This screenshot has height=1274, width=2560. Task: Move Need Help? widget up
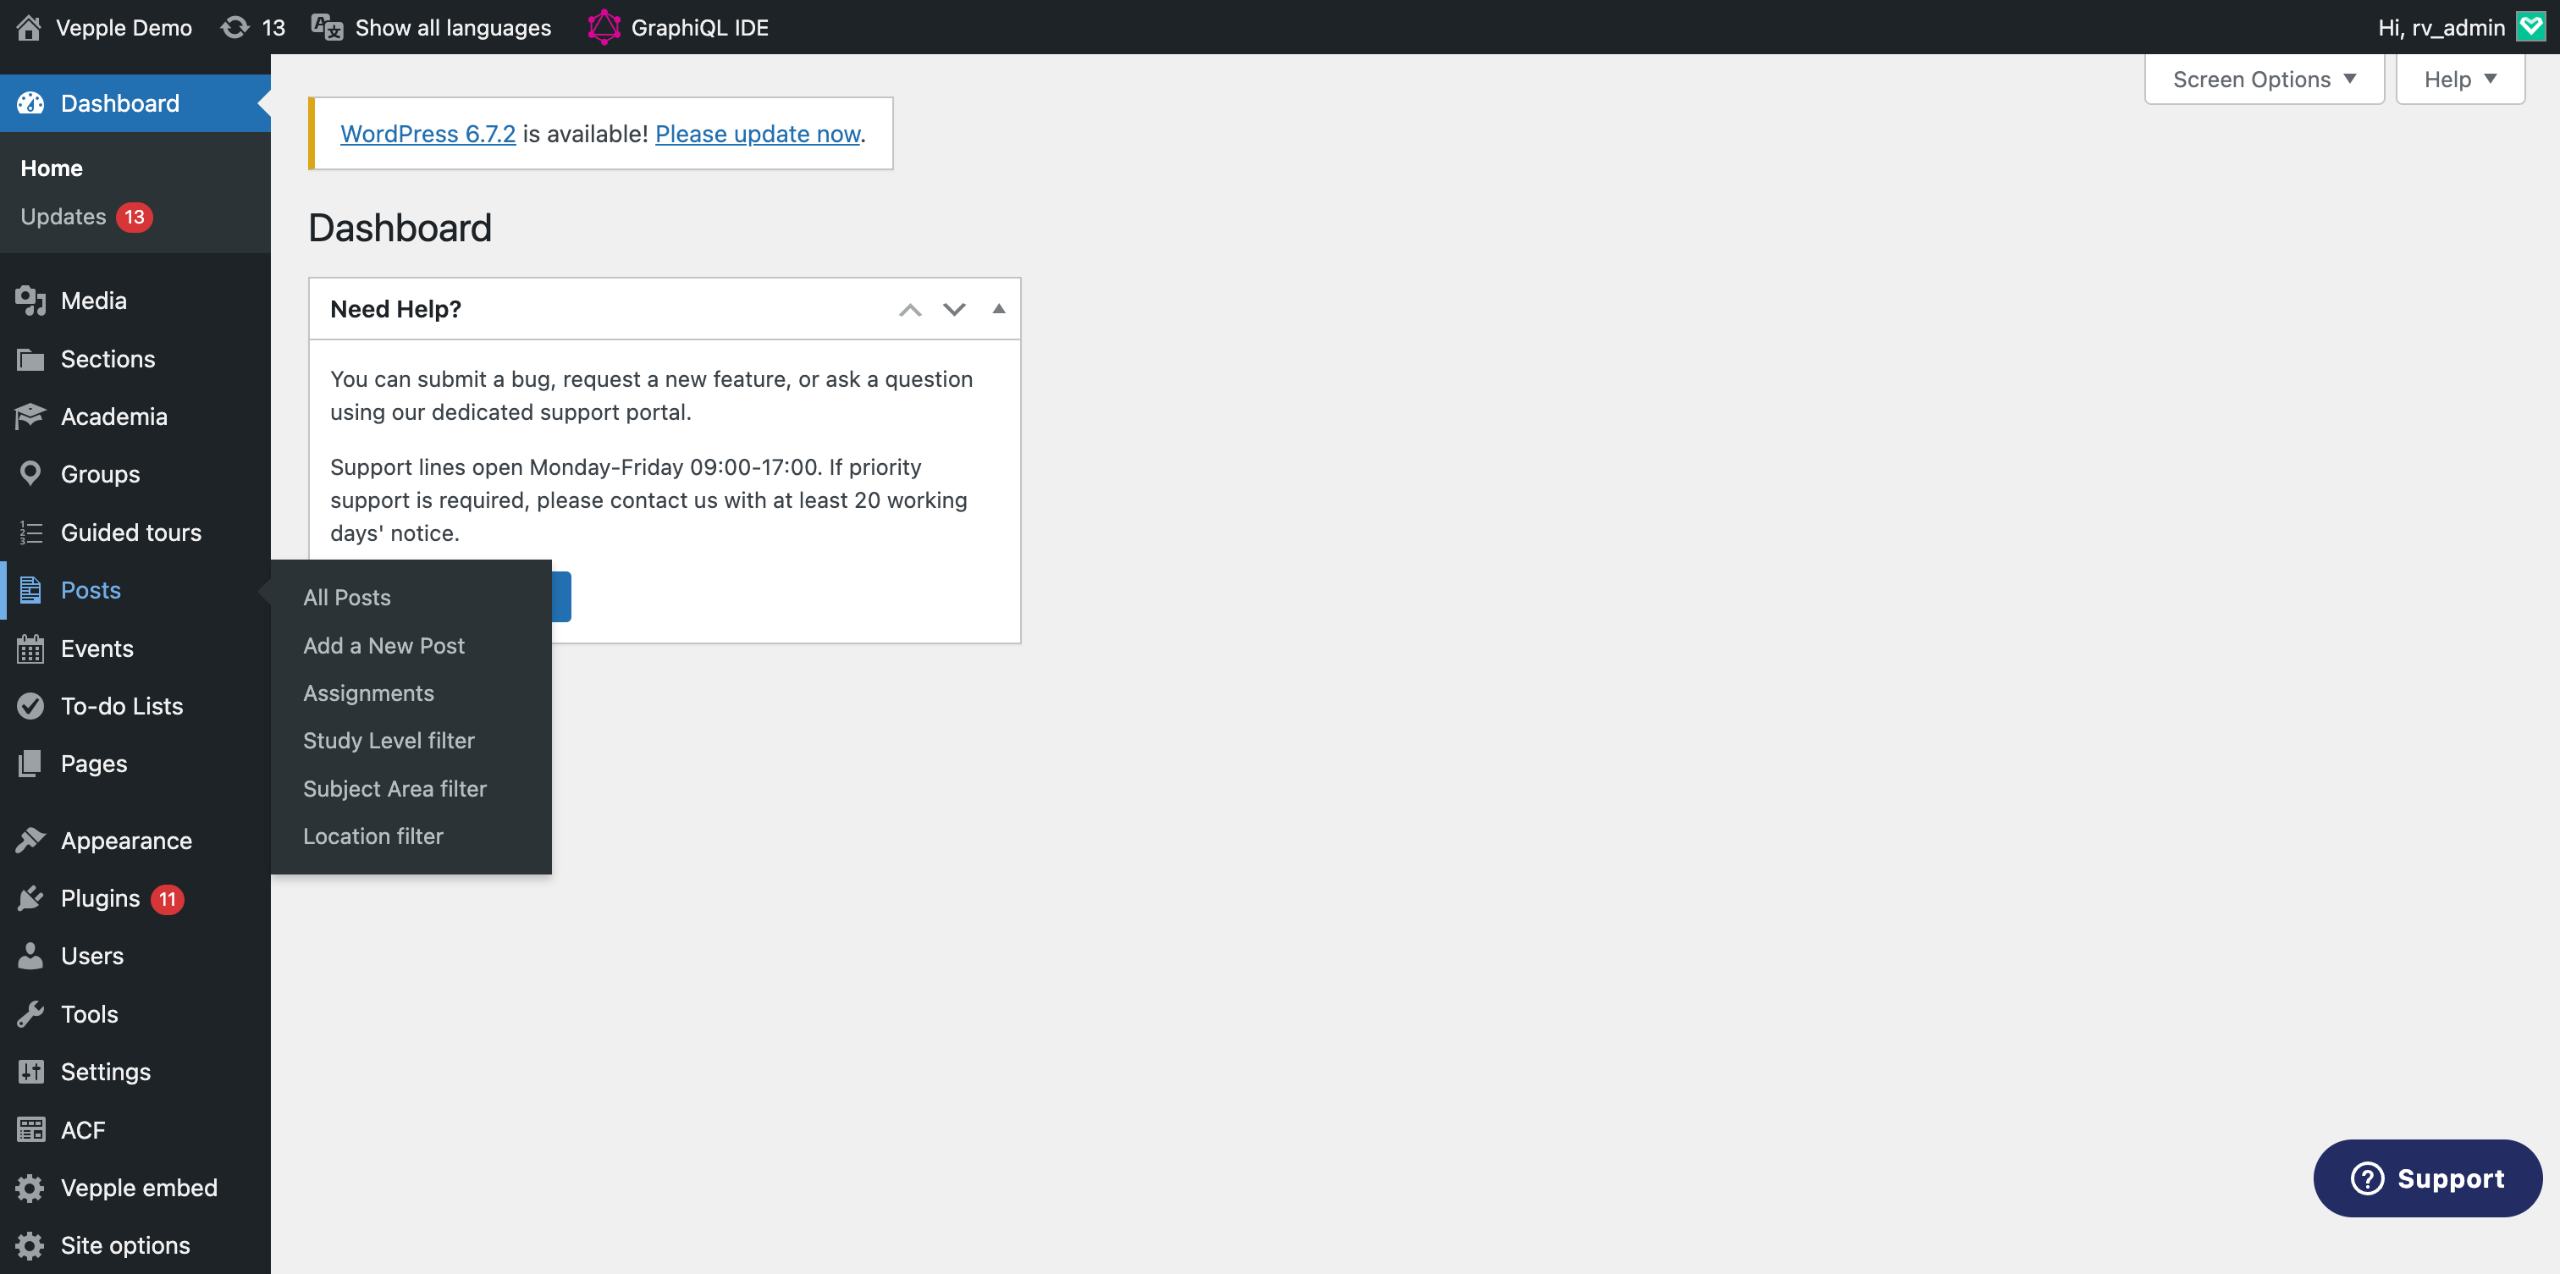pyautogui.click(x=909, y=309)
